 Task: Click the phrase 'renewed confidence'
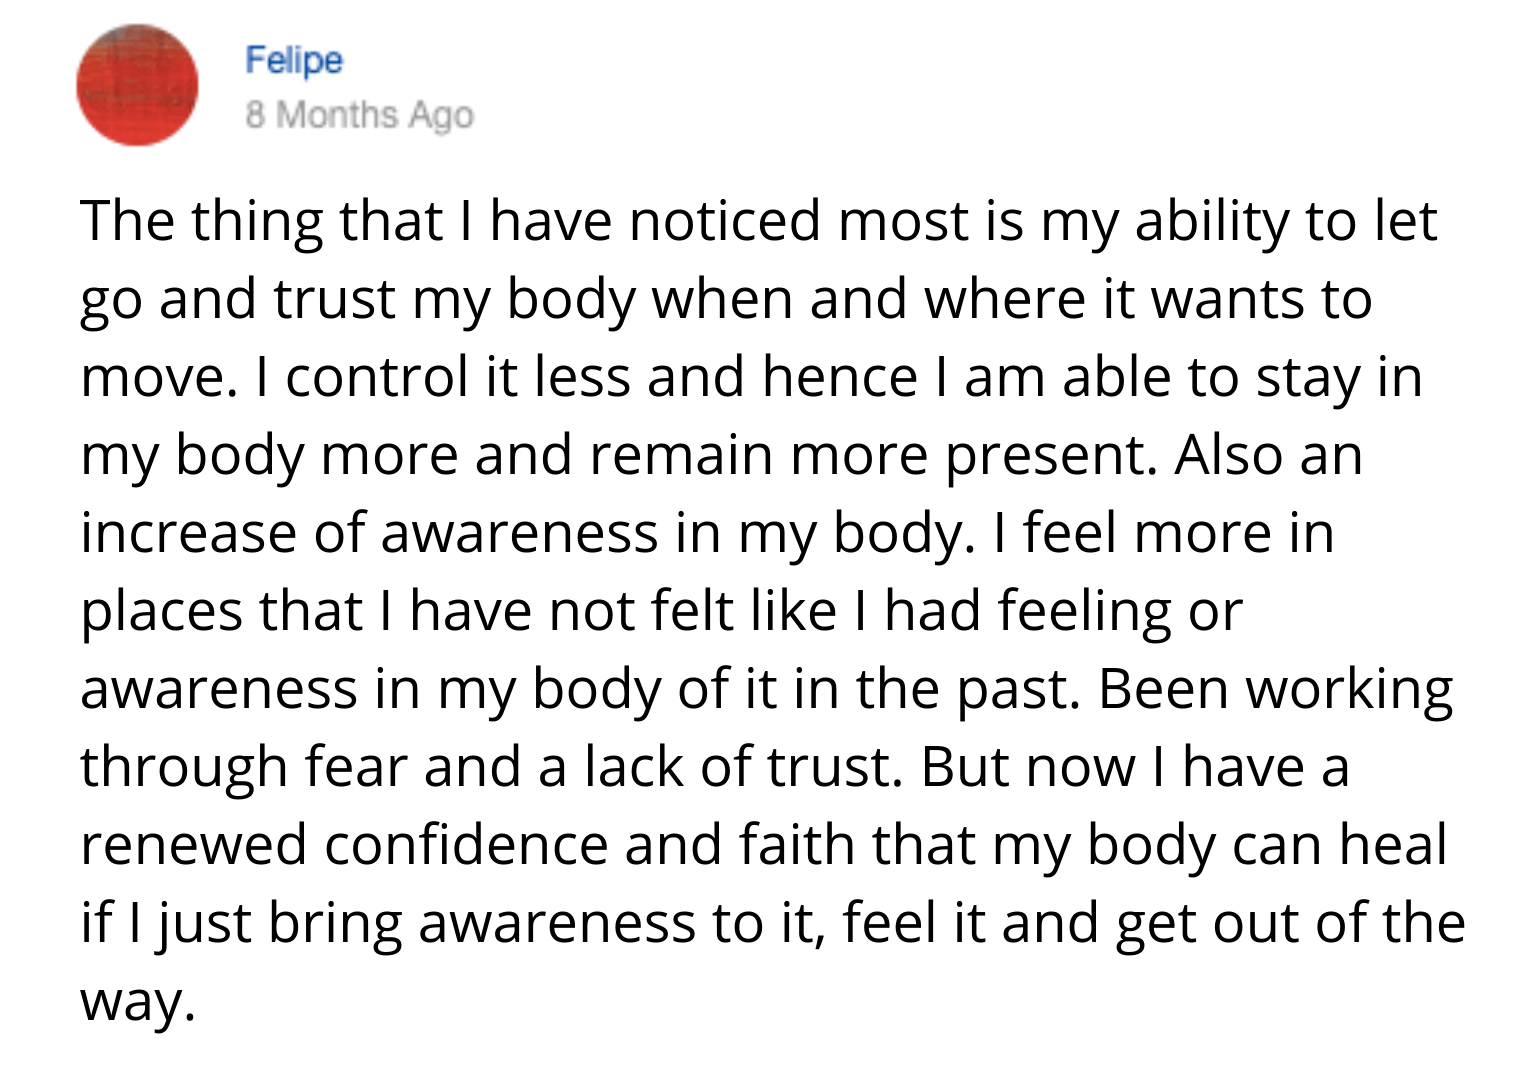(x=344, y=845)
